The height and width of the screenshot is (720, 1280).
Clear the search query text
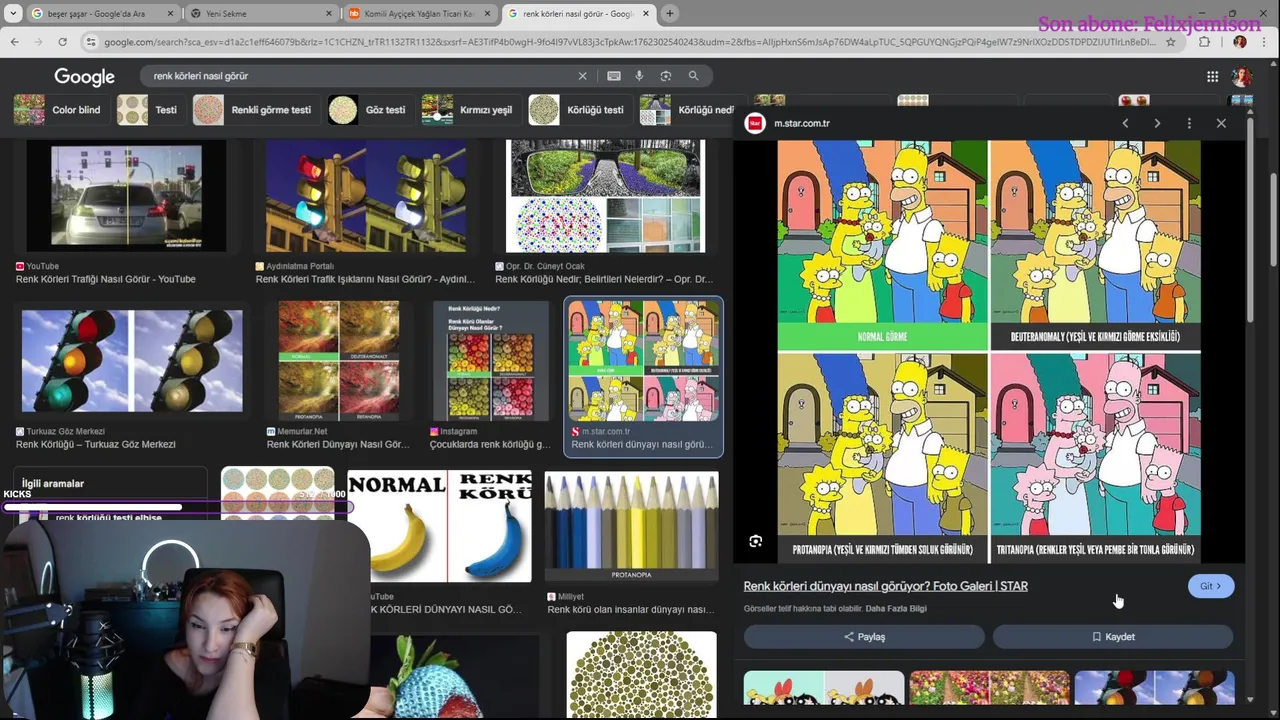click(583, 76)
